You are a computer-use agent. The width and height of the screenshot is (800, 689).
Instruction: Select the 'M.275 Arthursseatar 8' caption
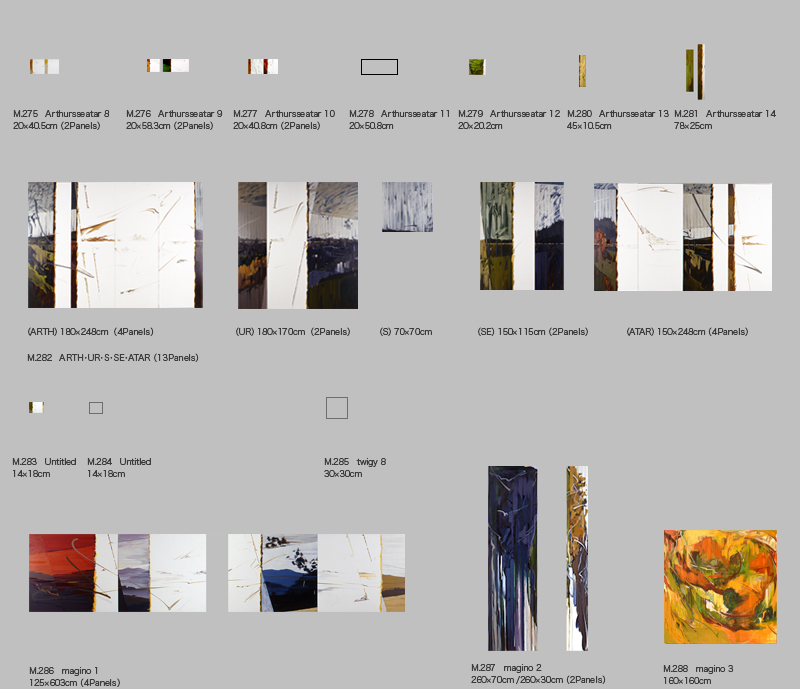(x=61, y=114)
